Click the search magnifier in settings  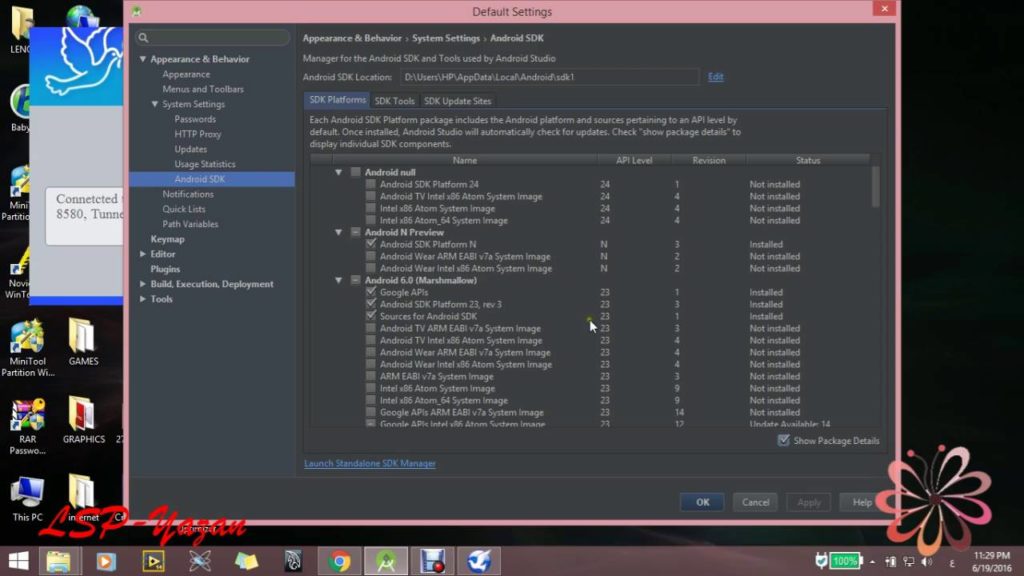pos(144,38)
